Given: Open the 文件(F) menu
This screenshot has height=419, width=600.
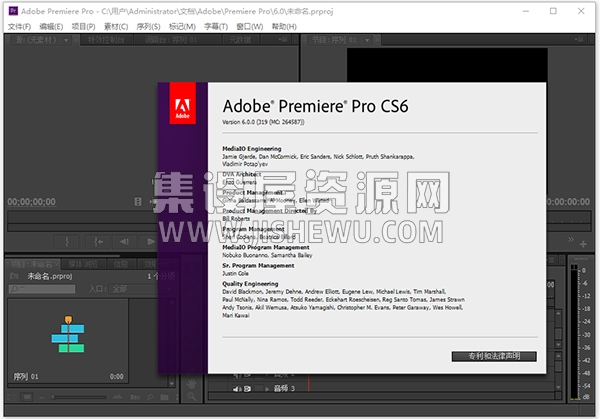Looking at the screenshot, I should [19, 26].
